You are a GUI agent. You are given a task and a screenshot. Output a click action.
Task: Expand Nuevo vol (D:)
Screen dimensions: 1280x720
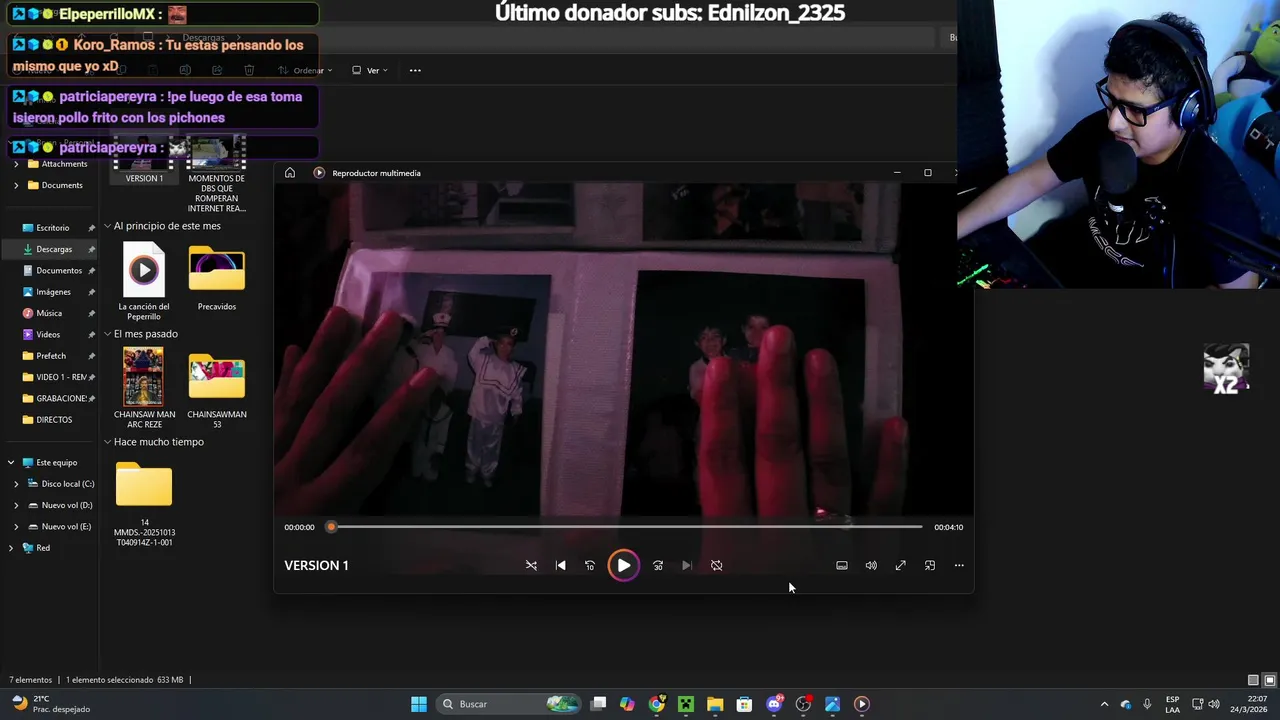pos(16,505)
